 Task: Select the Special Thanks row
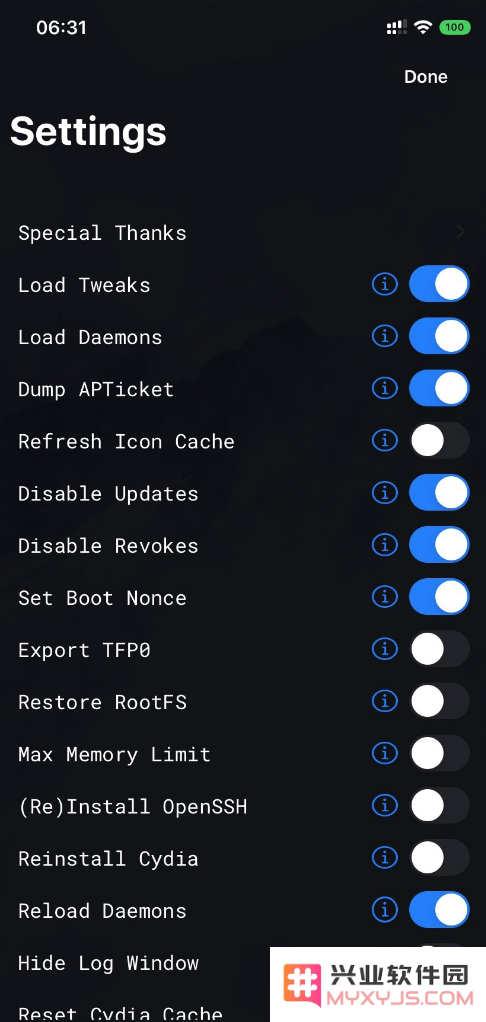coord(243,233)
